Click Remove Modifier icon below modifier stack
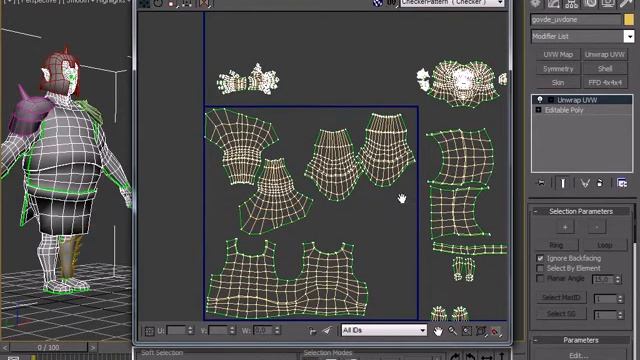 coord(600,183)
